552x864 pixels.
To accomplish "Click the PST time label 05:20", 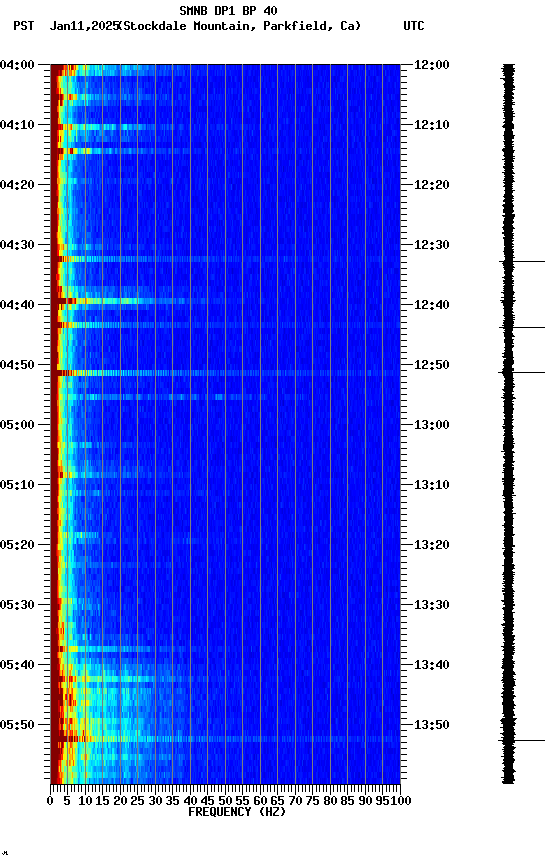I will pyautogui.click(x=17, y=545).
